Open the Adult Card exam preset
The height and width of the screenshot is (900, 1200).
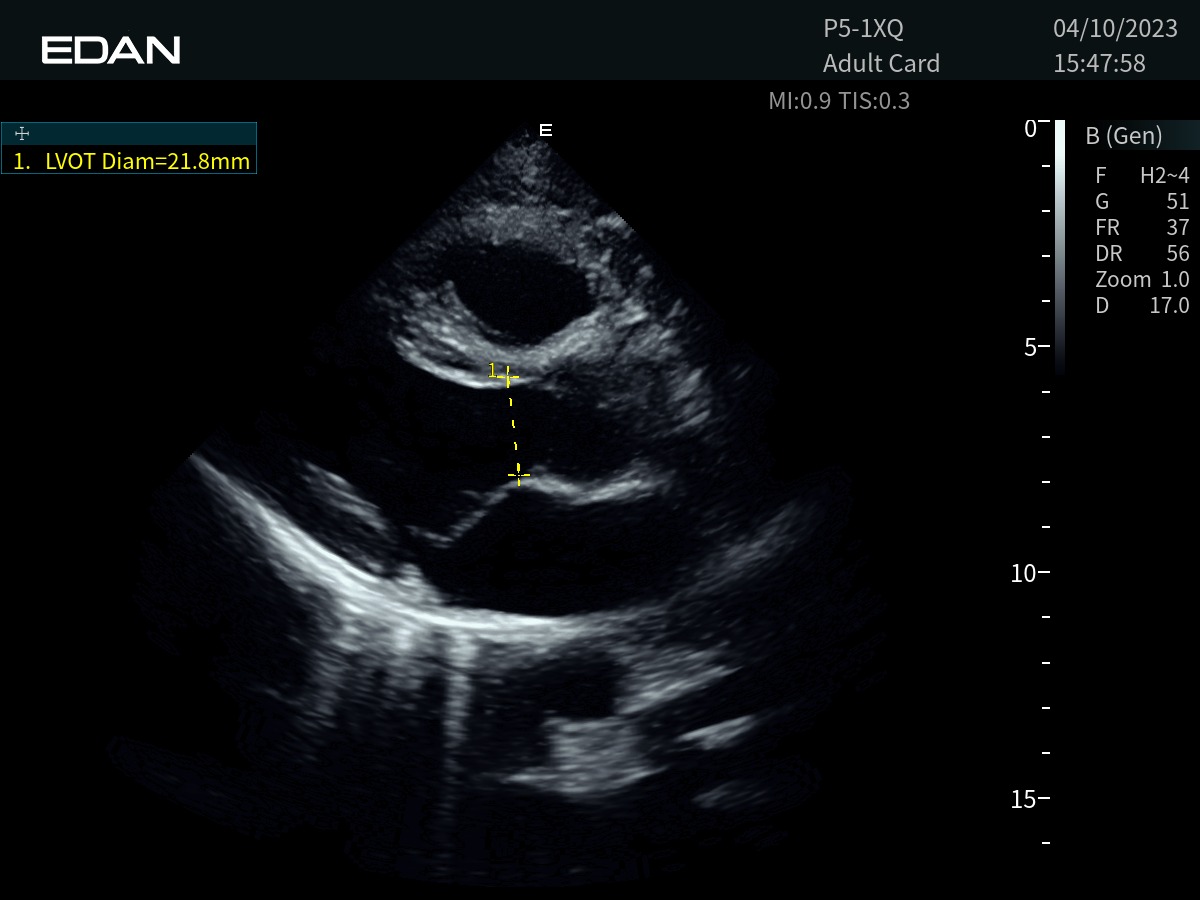[x=881, y=64]
